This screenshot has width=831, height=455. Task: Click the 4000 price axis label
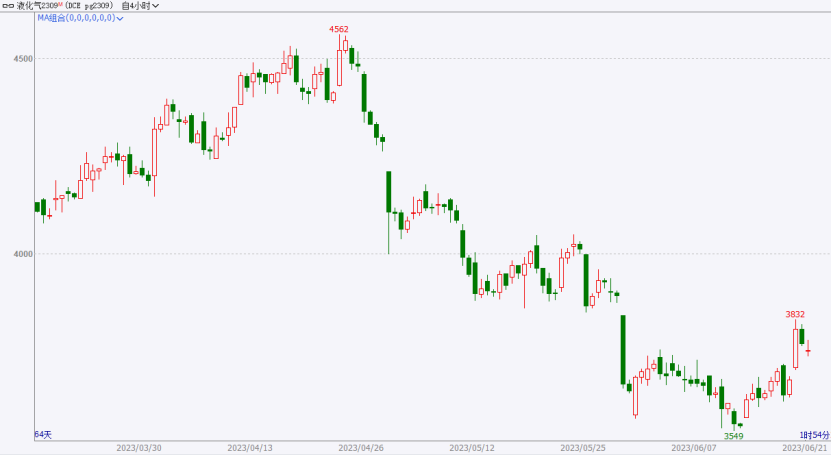[x=20, y=254]
